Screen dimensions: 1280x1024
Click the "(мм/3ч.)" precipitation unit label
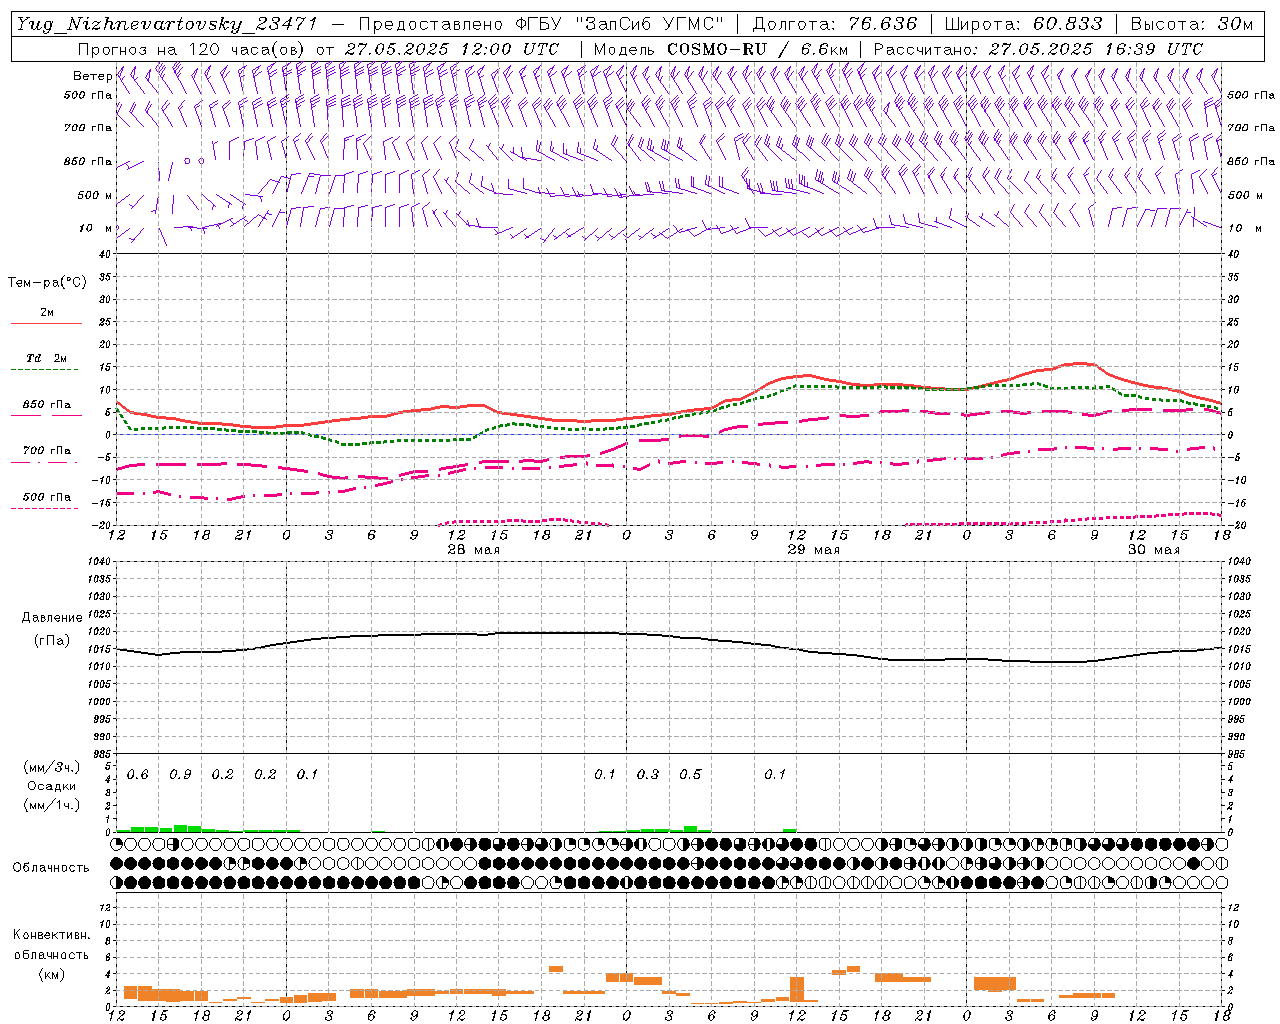(x=52, y=768)
